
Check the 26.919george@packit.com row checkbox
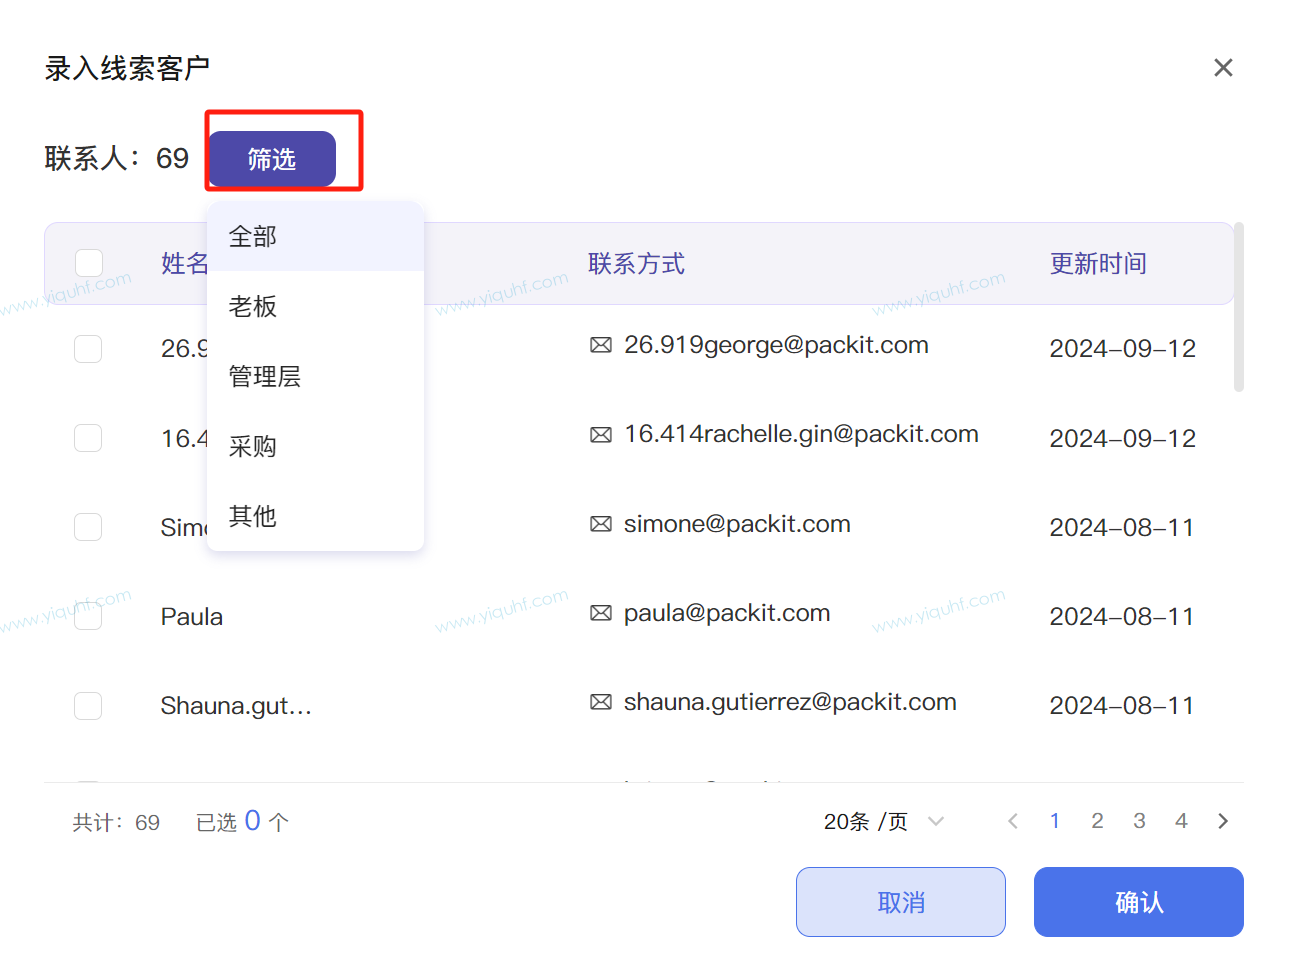88,349
